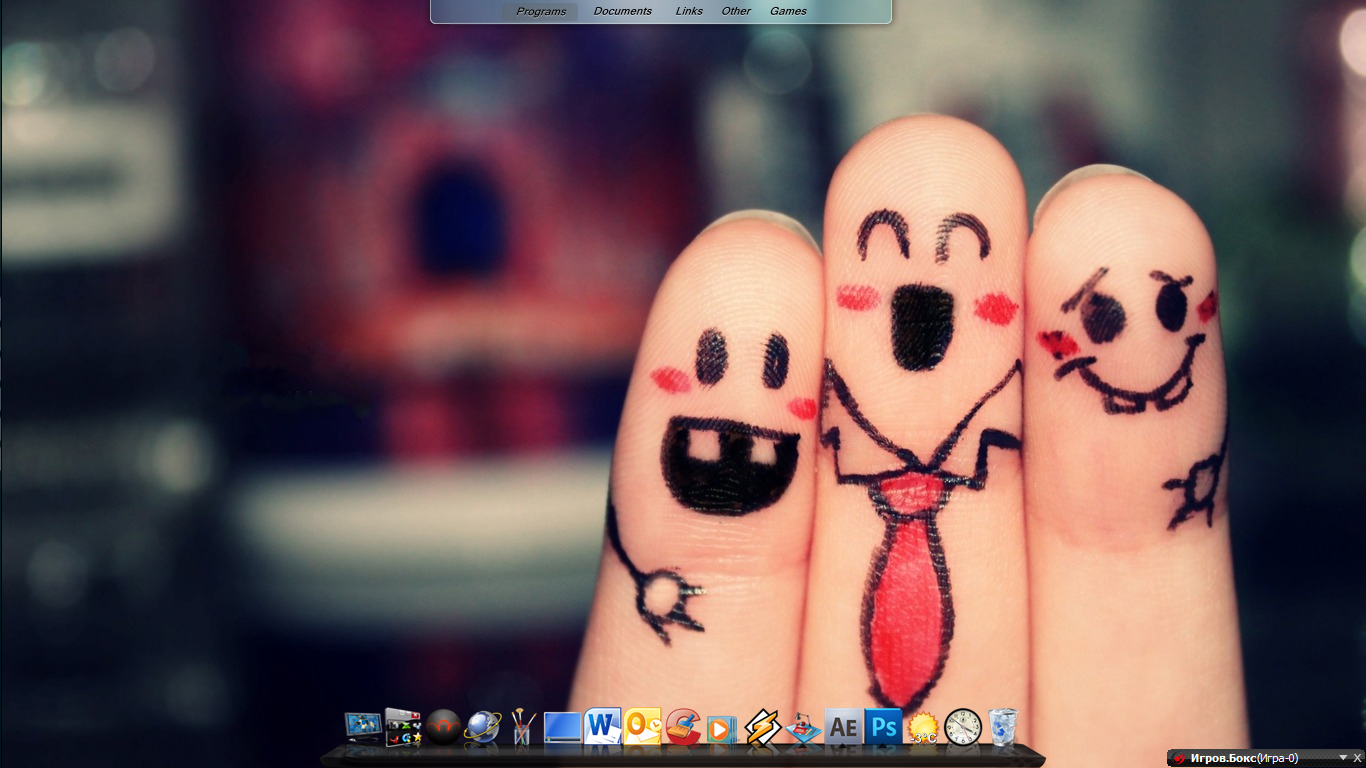Select the Other tab
The width and height of the screenshot is (1366, 768).
click(736, 11)
